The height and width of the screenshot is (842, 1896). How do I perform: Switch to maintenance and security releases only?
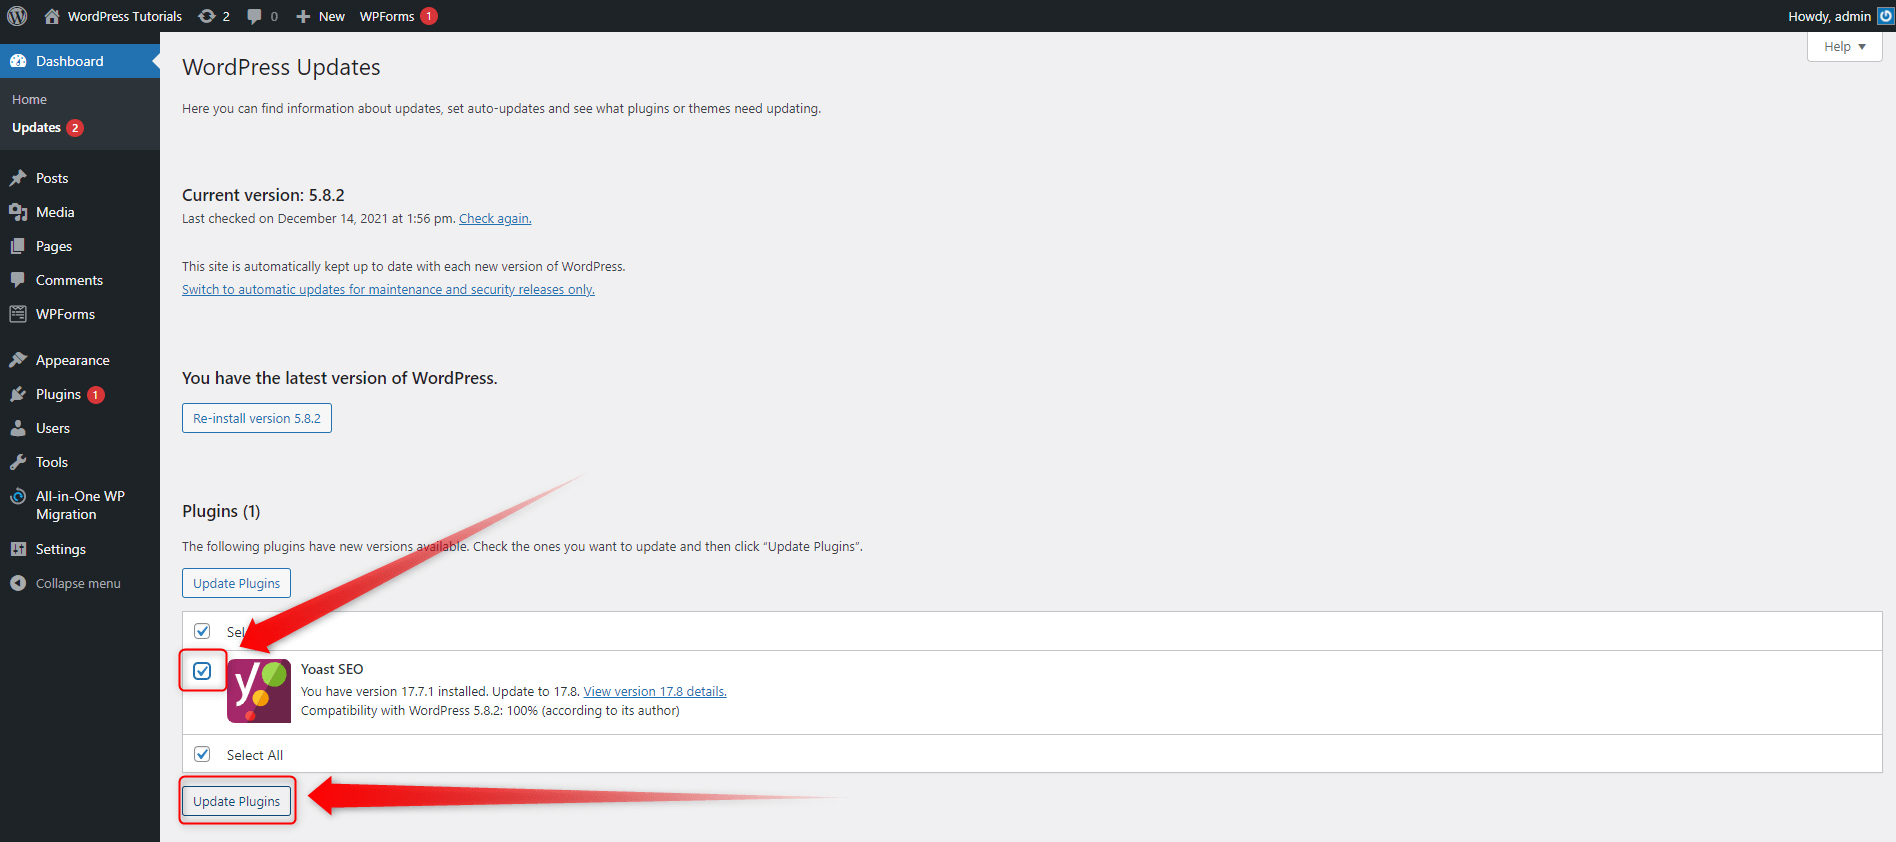(388, 289)
